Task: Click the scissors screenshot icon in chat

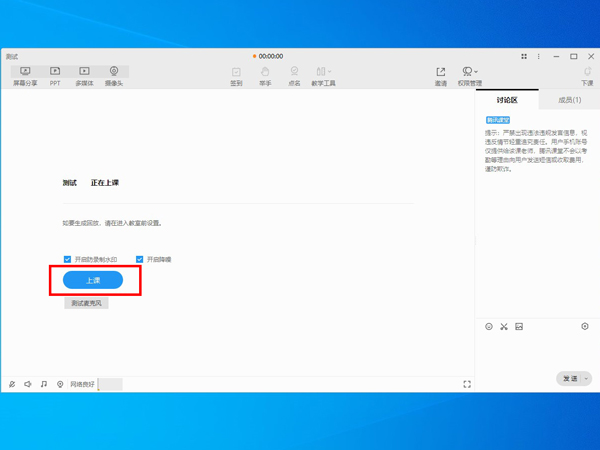Action: point(504,327)
